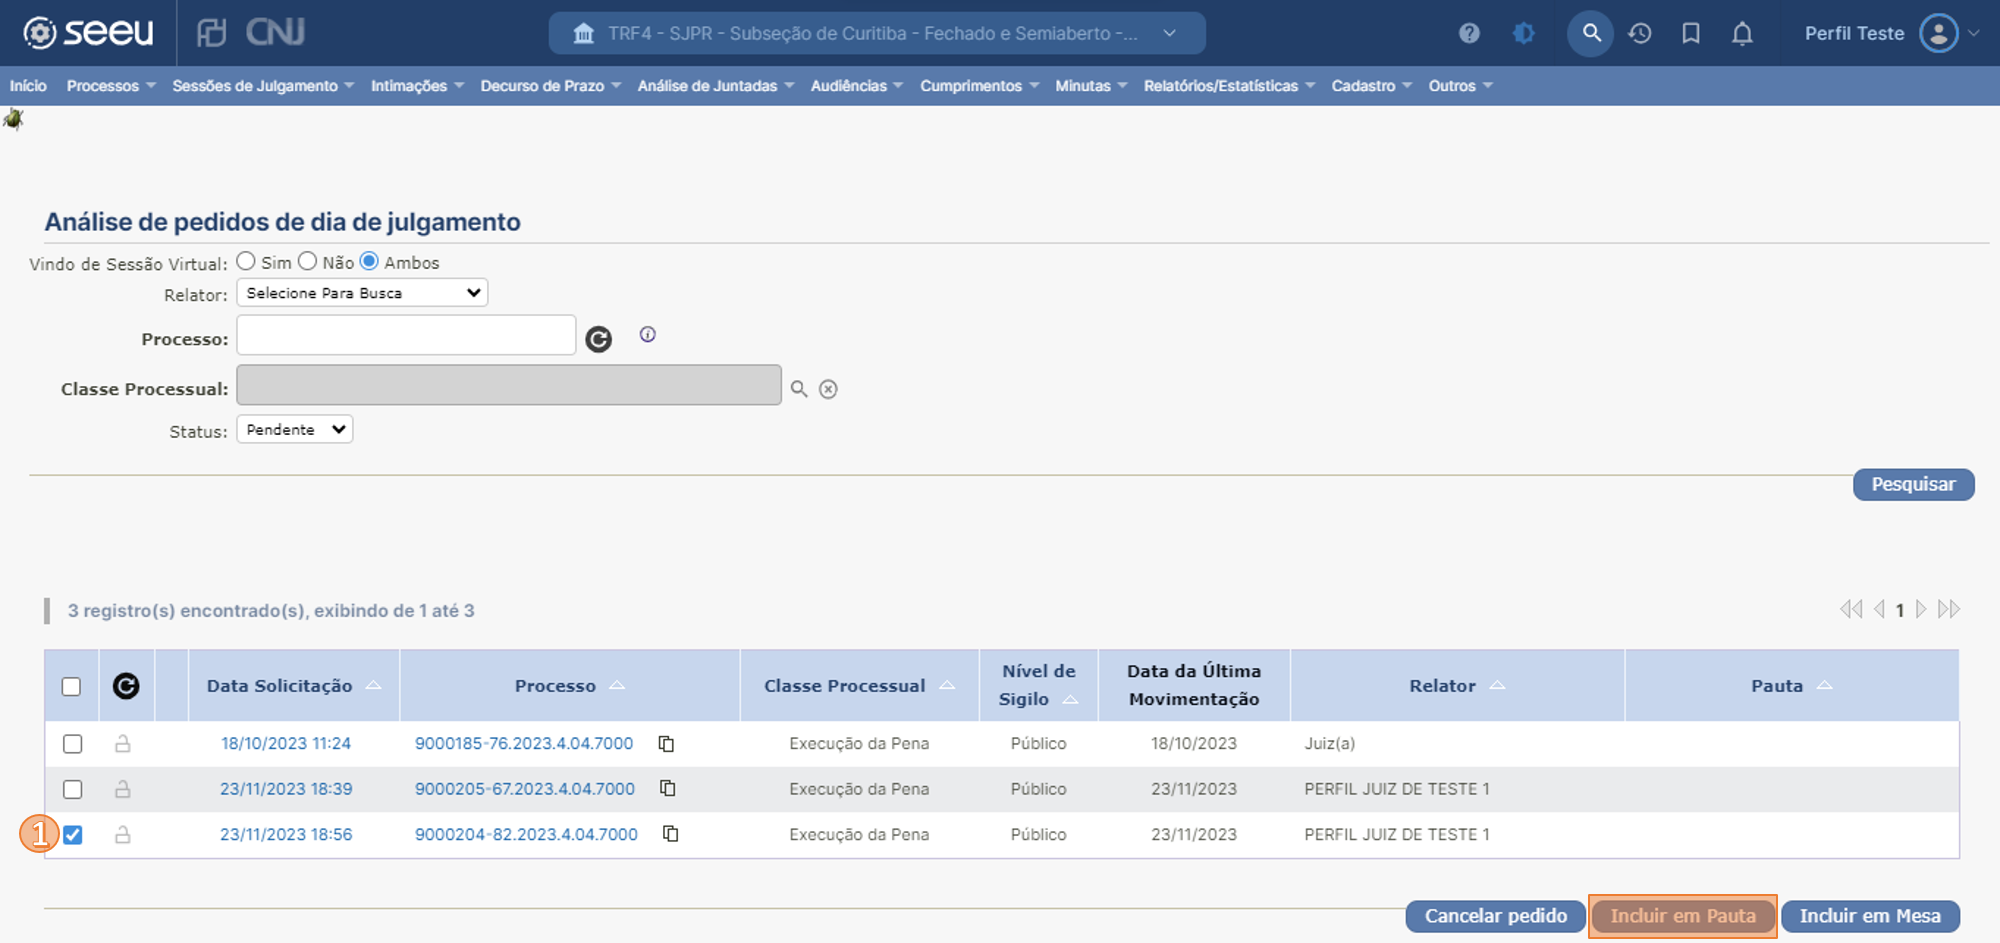The image size is (2000, 943).
Task: Open the Processos menu
Action: pos(111,86)
